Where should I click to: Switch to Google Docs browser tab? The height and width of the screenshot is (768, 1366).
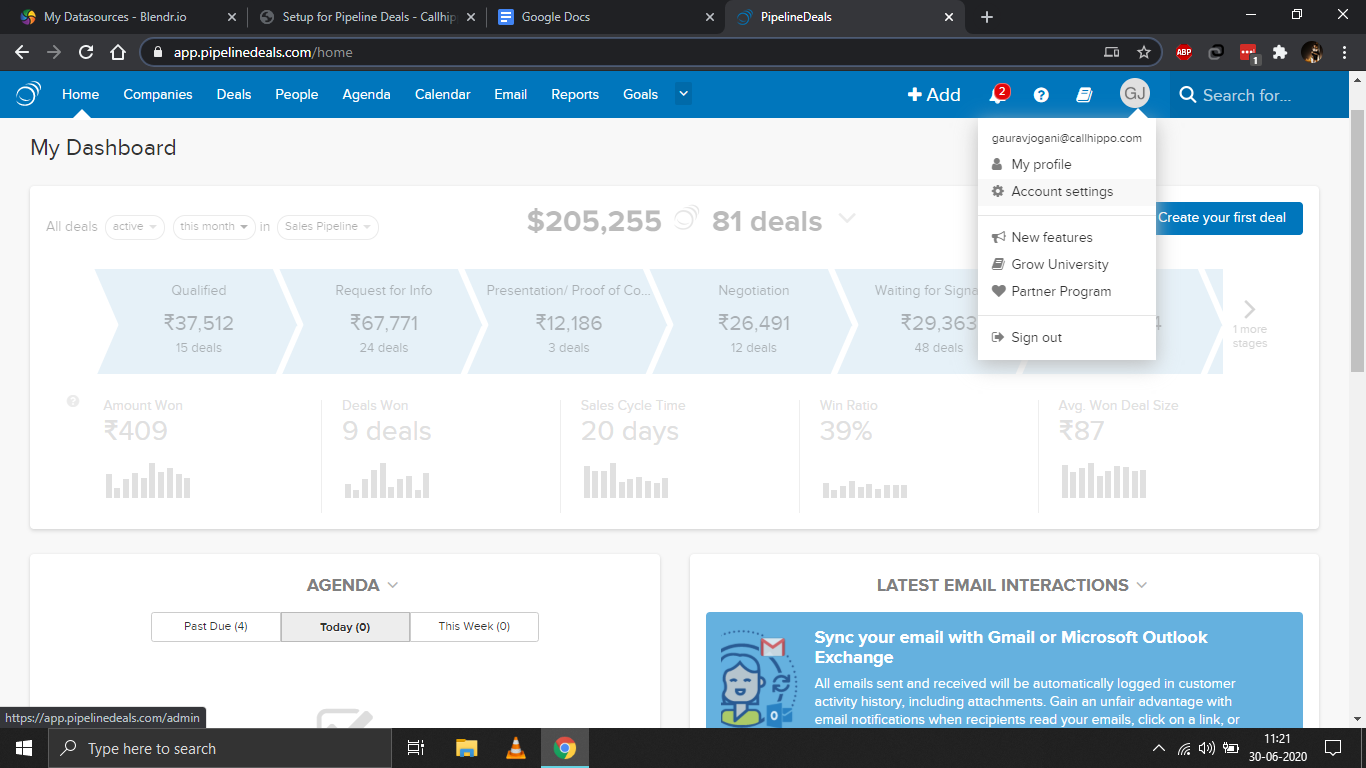point(607,17)
